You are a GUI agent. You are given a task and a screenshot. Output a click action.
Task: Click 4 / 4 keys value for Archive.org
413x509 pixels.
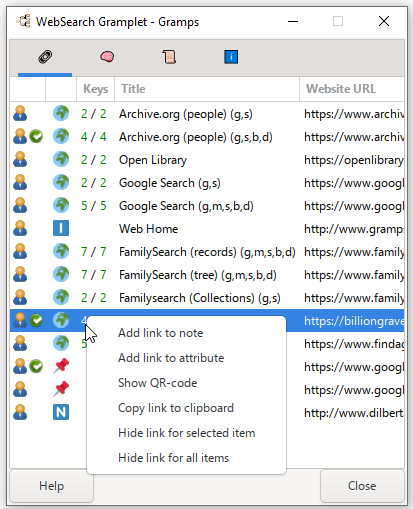coord(94,137)
